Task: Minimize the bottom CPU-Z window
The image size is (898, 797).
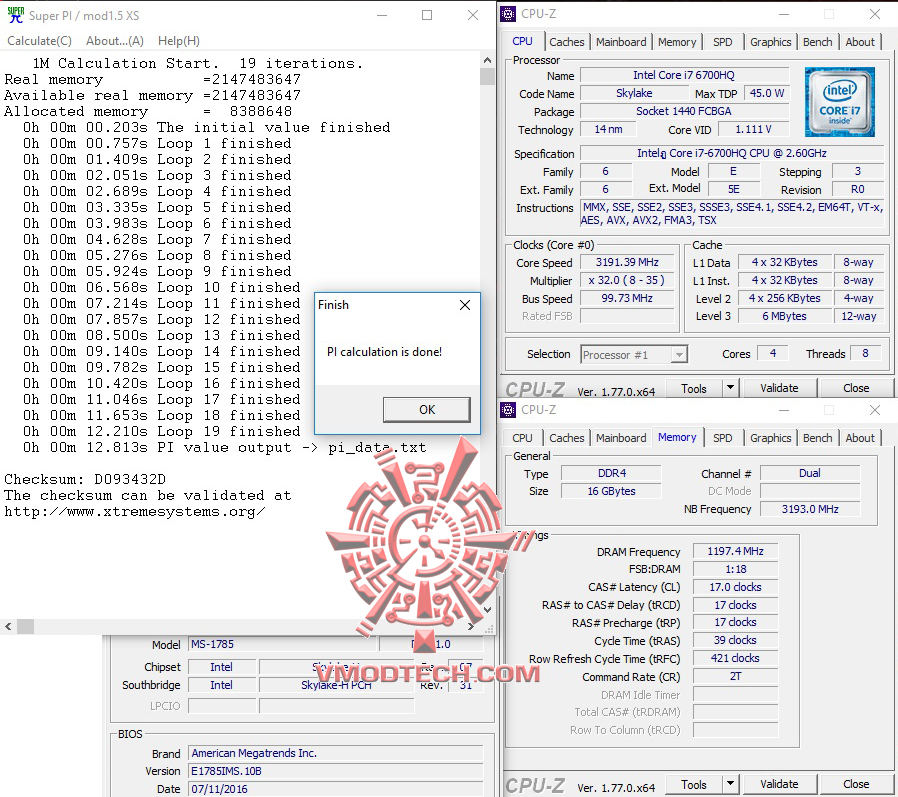Action: pyautogui.click(x=784, y=410)
